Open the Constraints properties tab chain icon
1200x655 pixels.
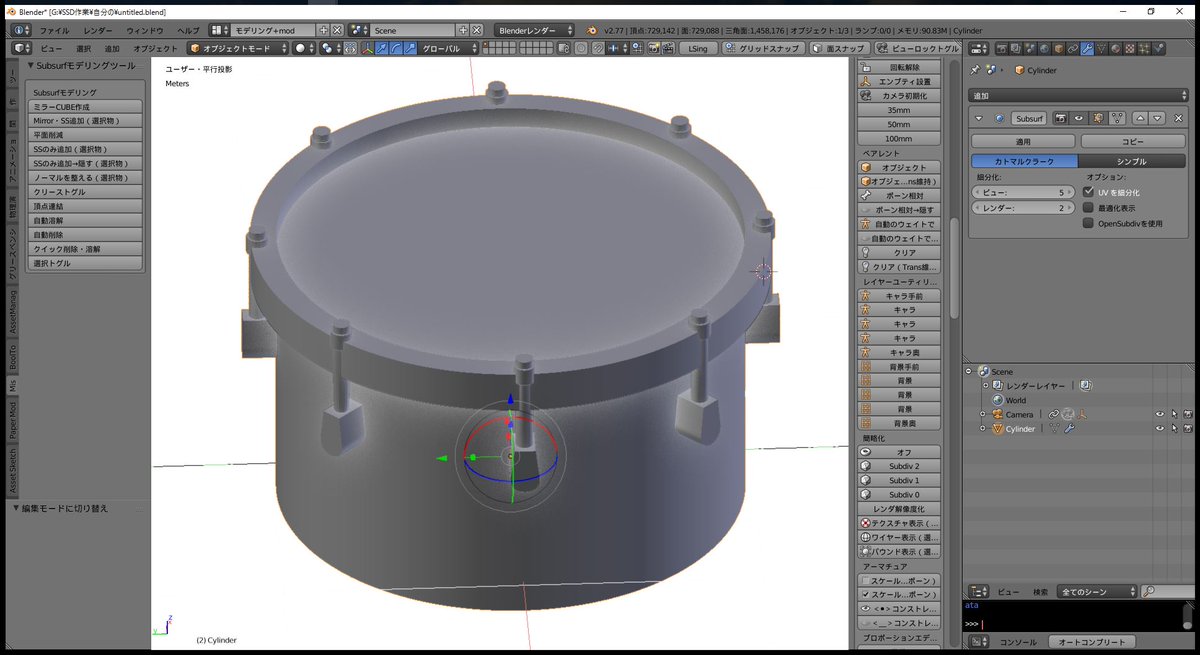pos(1073,48)
